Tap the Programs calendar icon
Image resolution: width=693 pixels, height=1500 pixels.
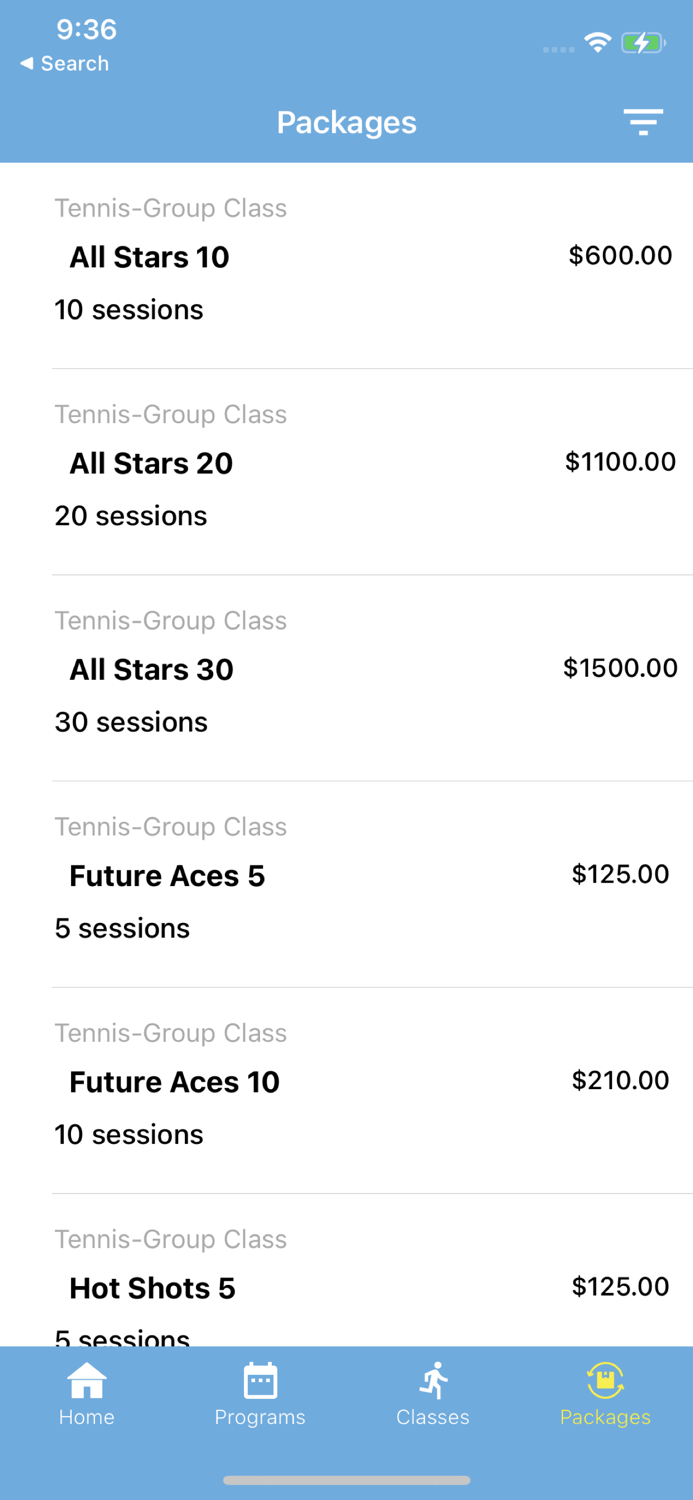(260, 1381)
